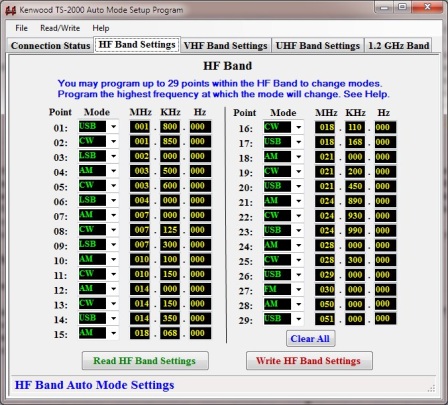Expand Mode dropdown for point 12
This screenshot has height=405, width=448.
coord(113,289)
